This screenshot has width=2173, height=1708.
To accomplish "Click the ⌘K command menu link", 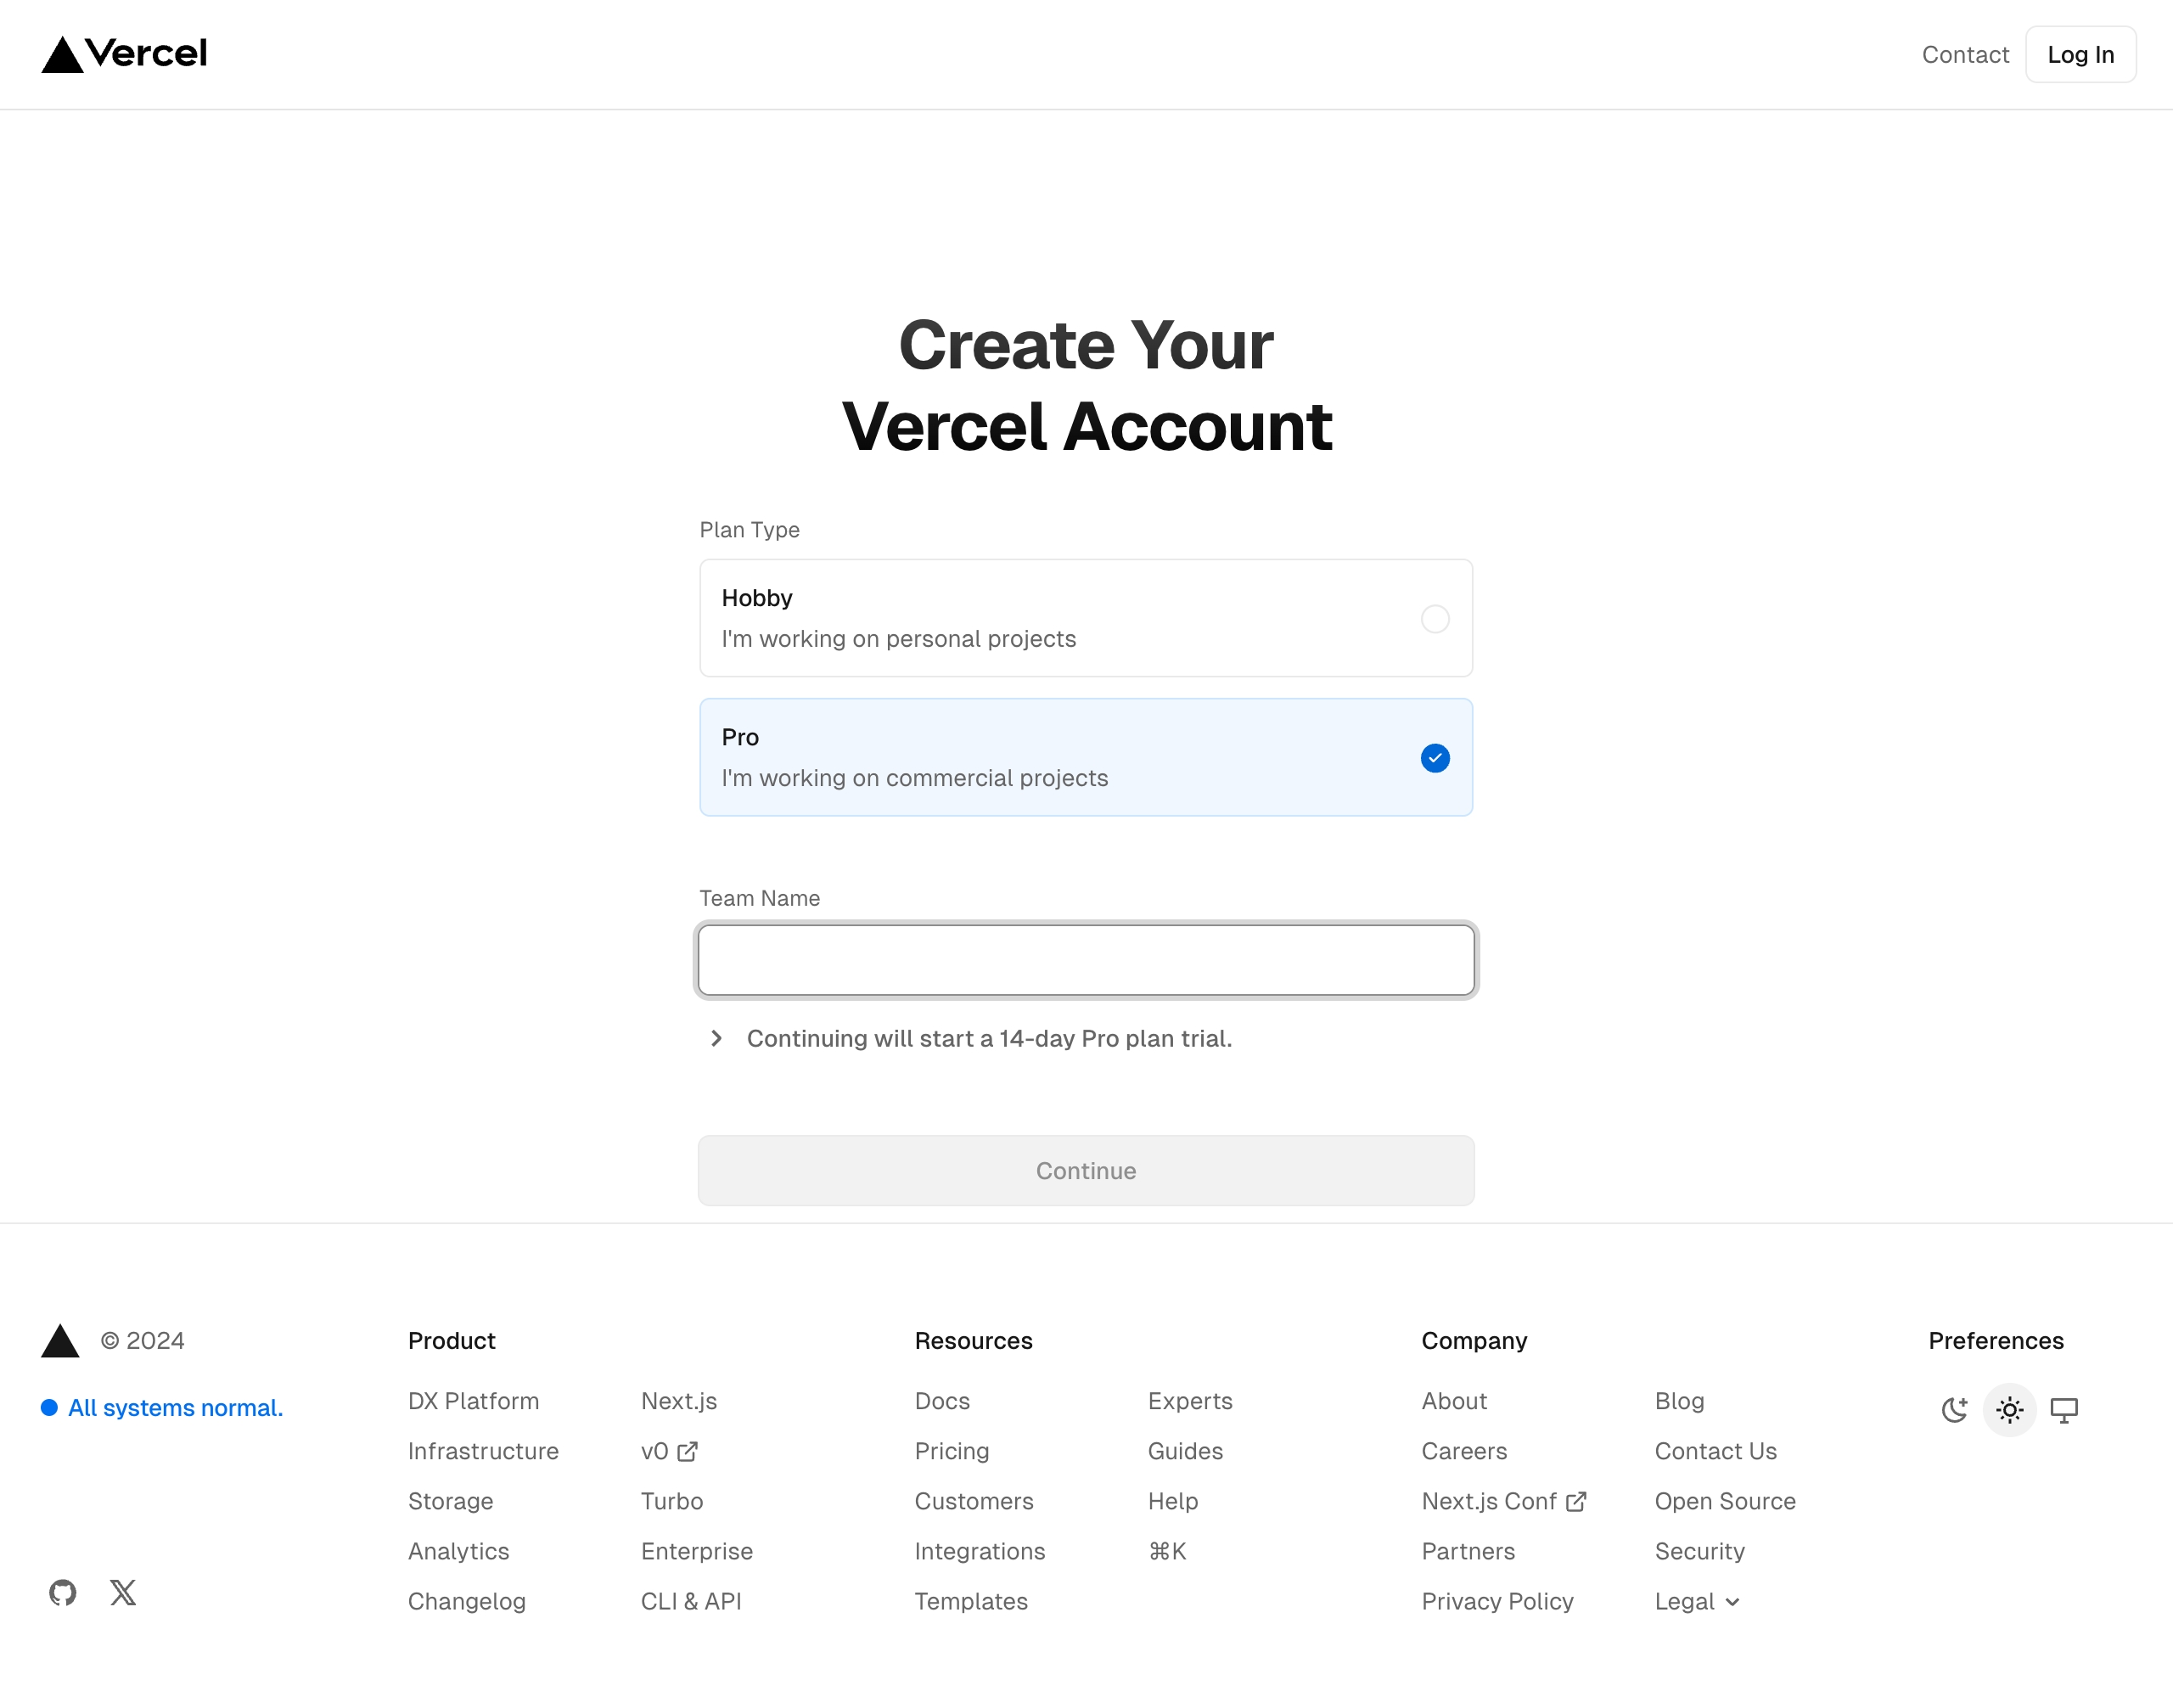I will [1167, 1551].
